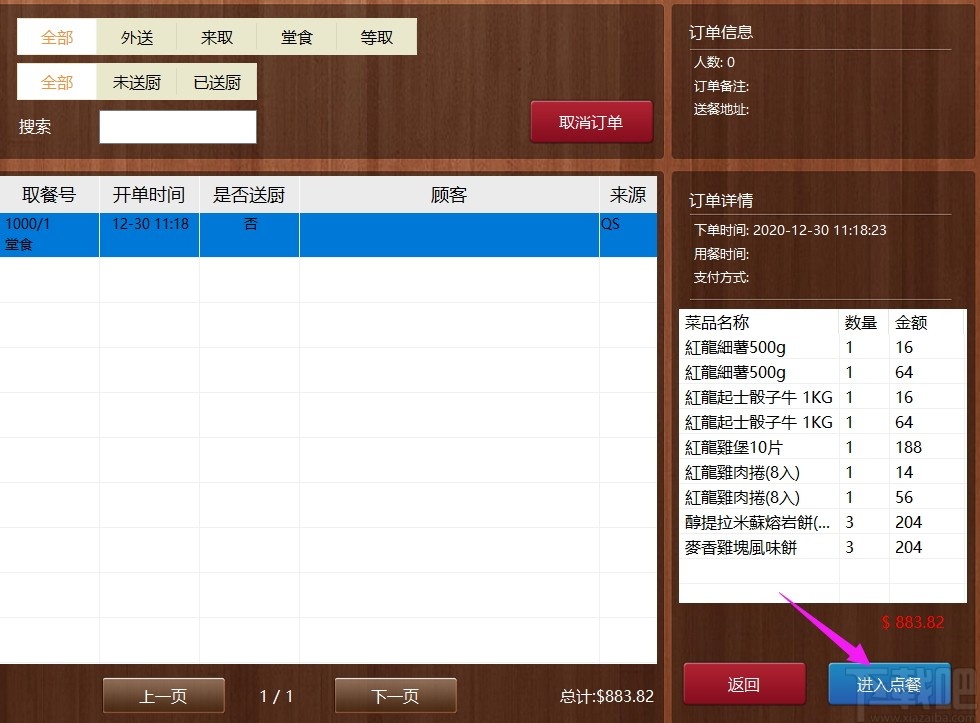Click the 开单时间 column header
The height and width of the screenshot is (723, 980).
(x=149, y=194)
